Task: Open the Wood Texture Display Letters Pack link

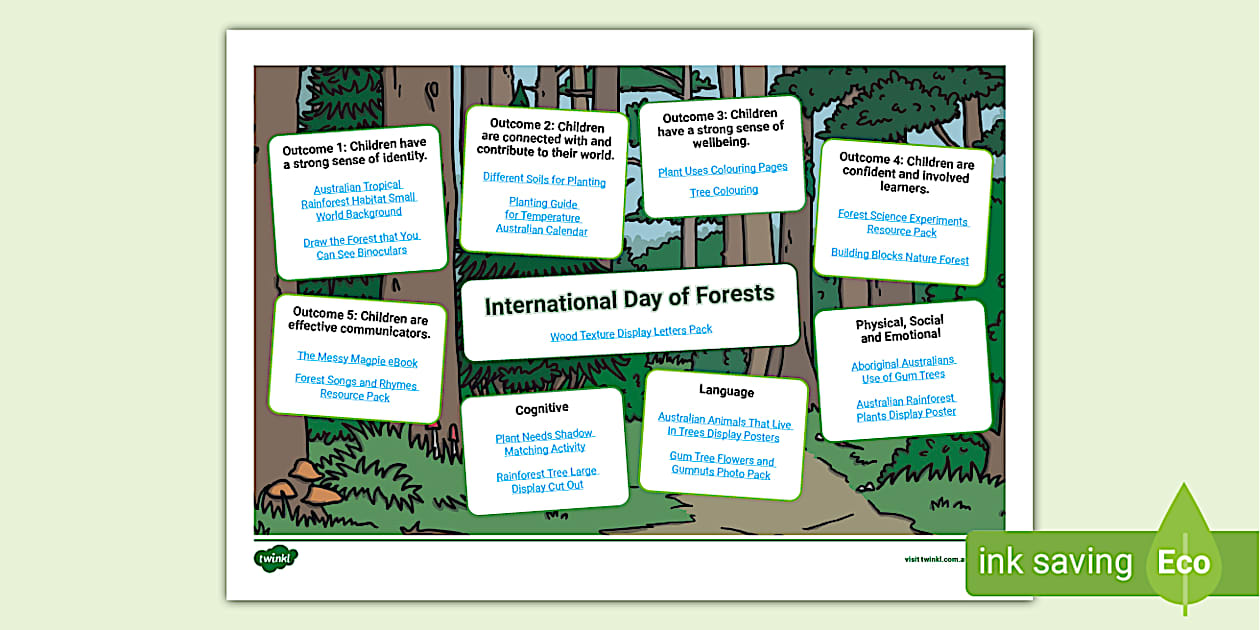Action: [x=632, y=329]
